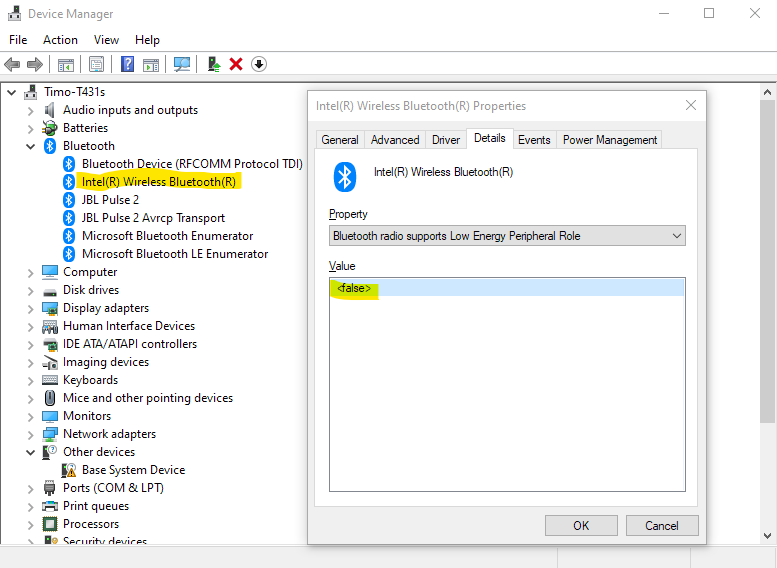The image size is (777, 568).
Task: Select JBL Pulse 2 Avrcp Transport
Action: pos(153,218)
